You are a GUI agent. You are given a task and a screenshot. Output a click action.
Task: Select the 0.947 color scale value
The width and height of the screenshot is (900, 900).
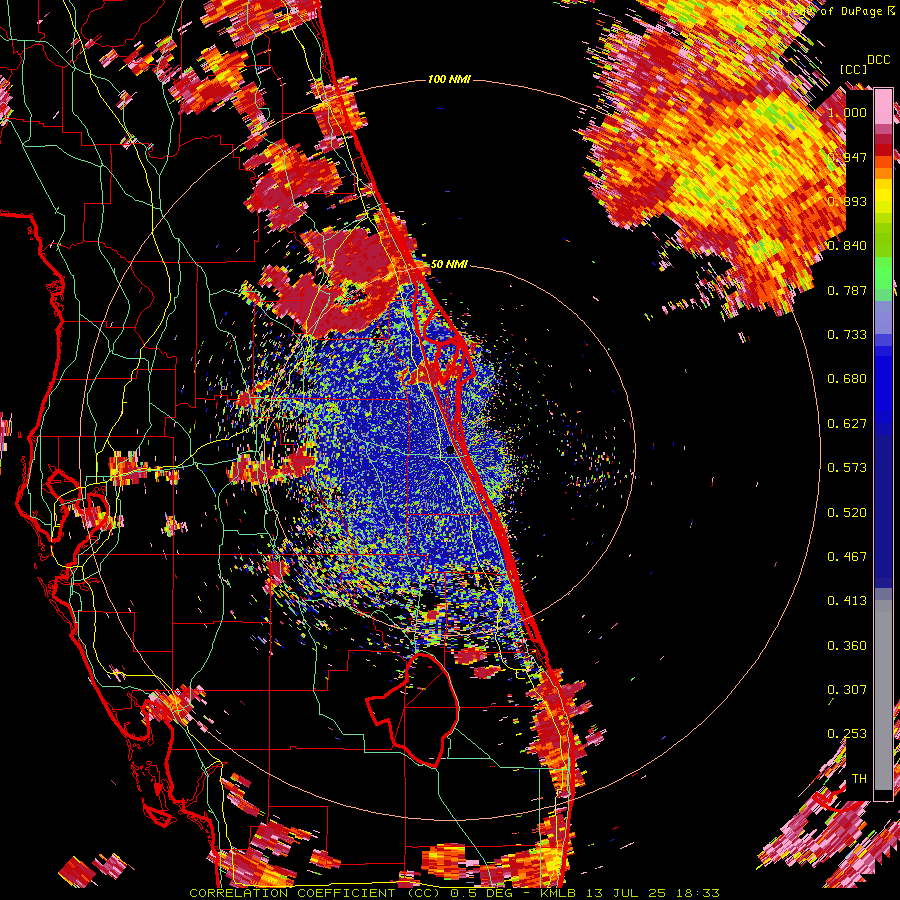point(847,157)
